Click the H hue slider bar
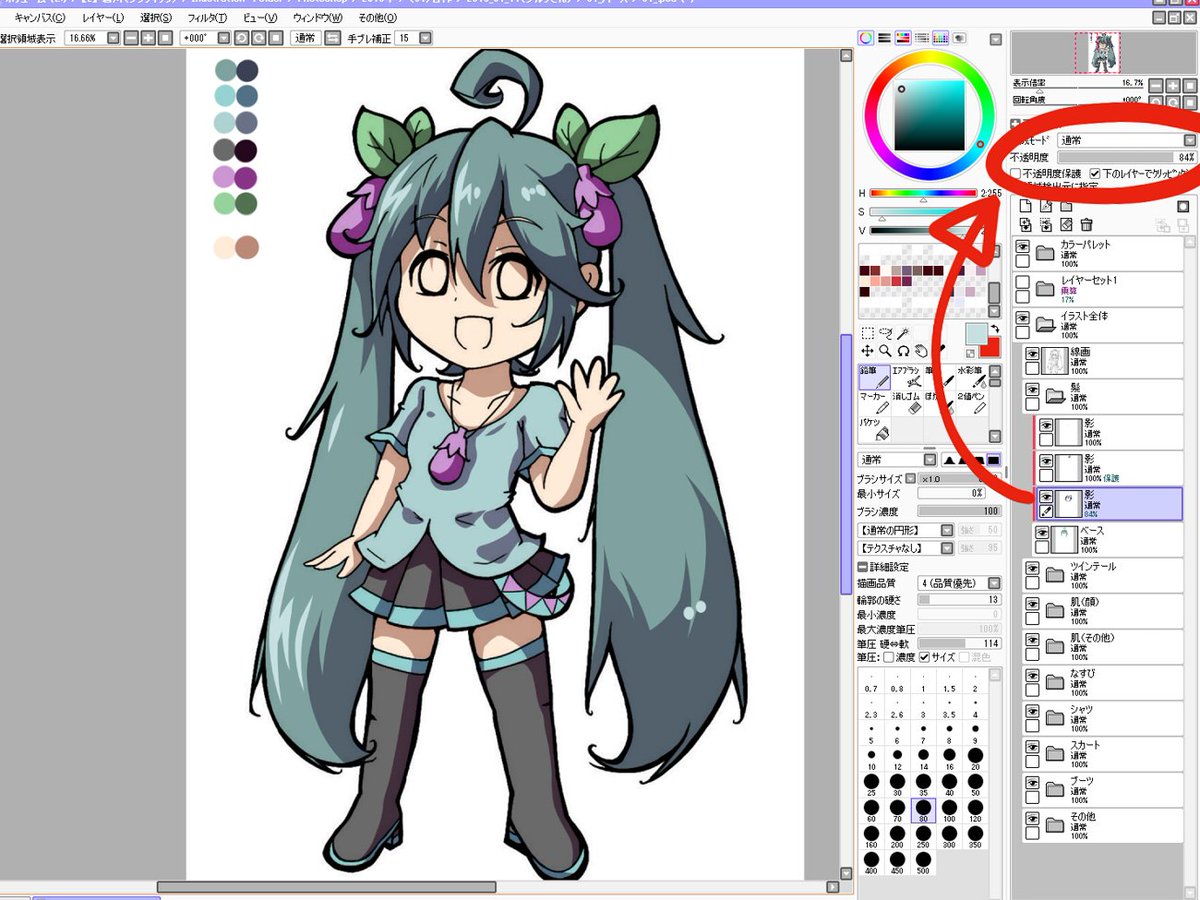Screen dimensions: 1200x900 coord(923,192)
